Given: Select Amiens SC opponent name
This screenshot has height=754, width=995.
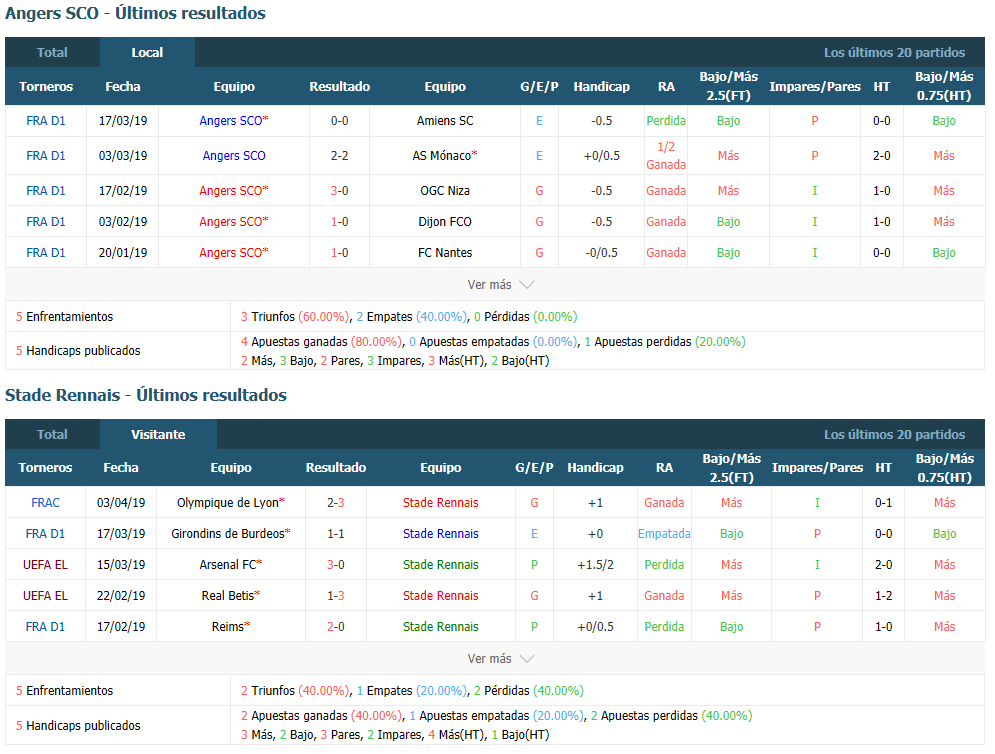Looking at the screenshot, I should (x=445, y=121).
